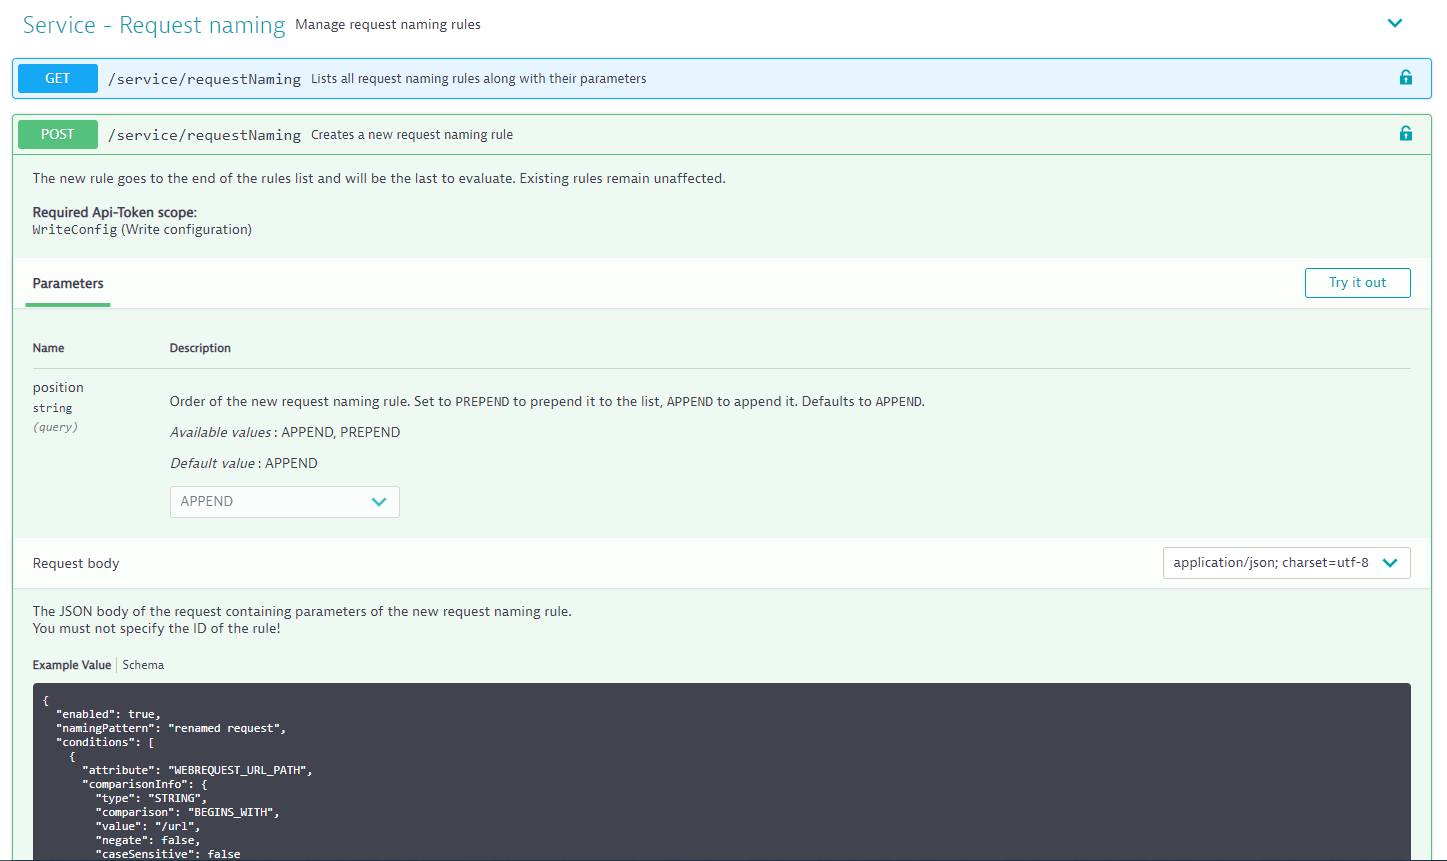This screenshot has height=861, width=1447.
Task: Collapse section using the top-right chevron icon
Action: pos(1395,24)
